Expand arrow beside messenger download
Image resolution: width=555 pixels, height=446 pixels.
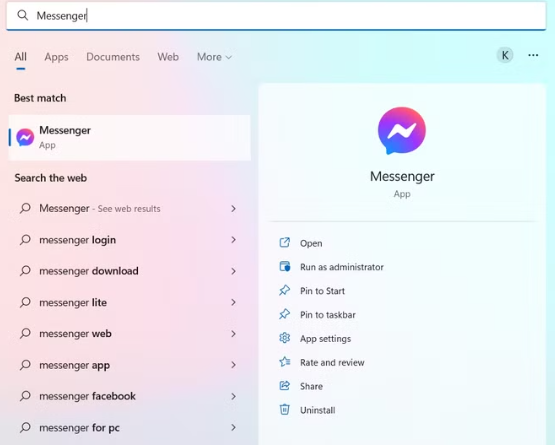(233, 271)
